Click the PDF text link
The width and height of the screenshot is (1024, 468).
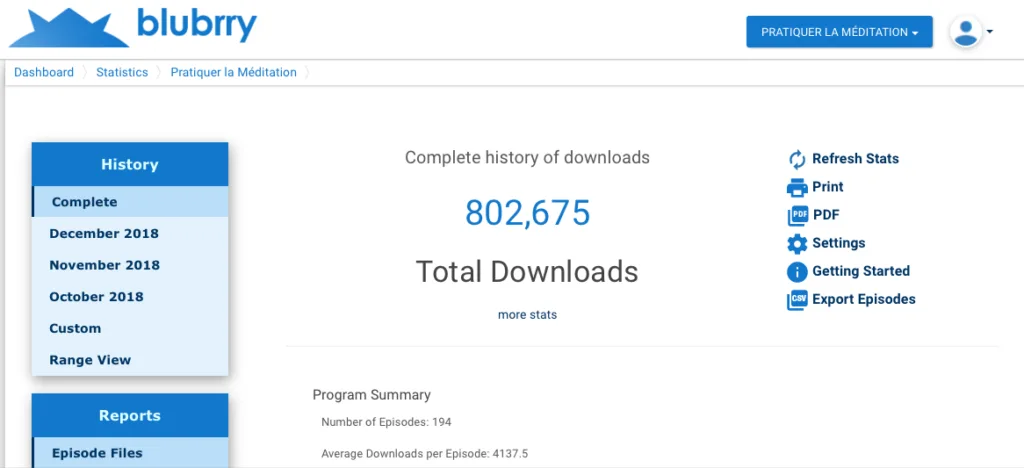pyautogui.click(x=825, y=215)
